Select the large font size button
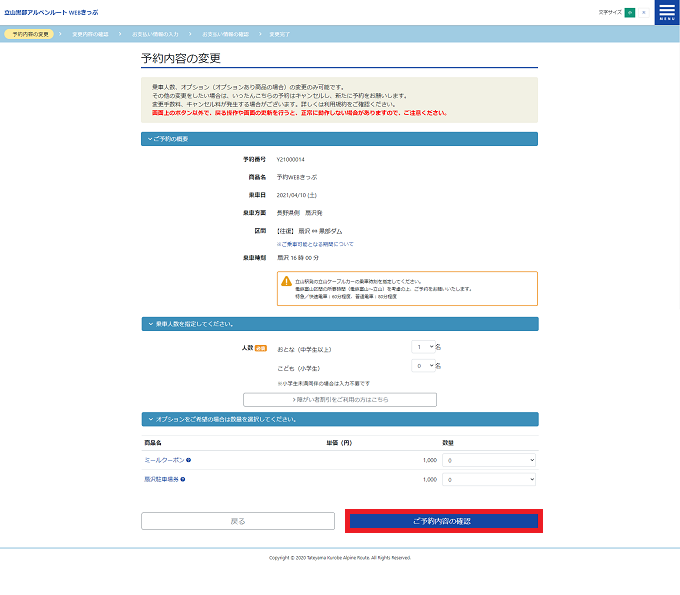 (x=644, y=13)
